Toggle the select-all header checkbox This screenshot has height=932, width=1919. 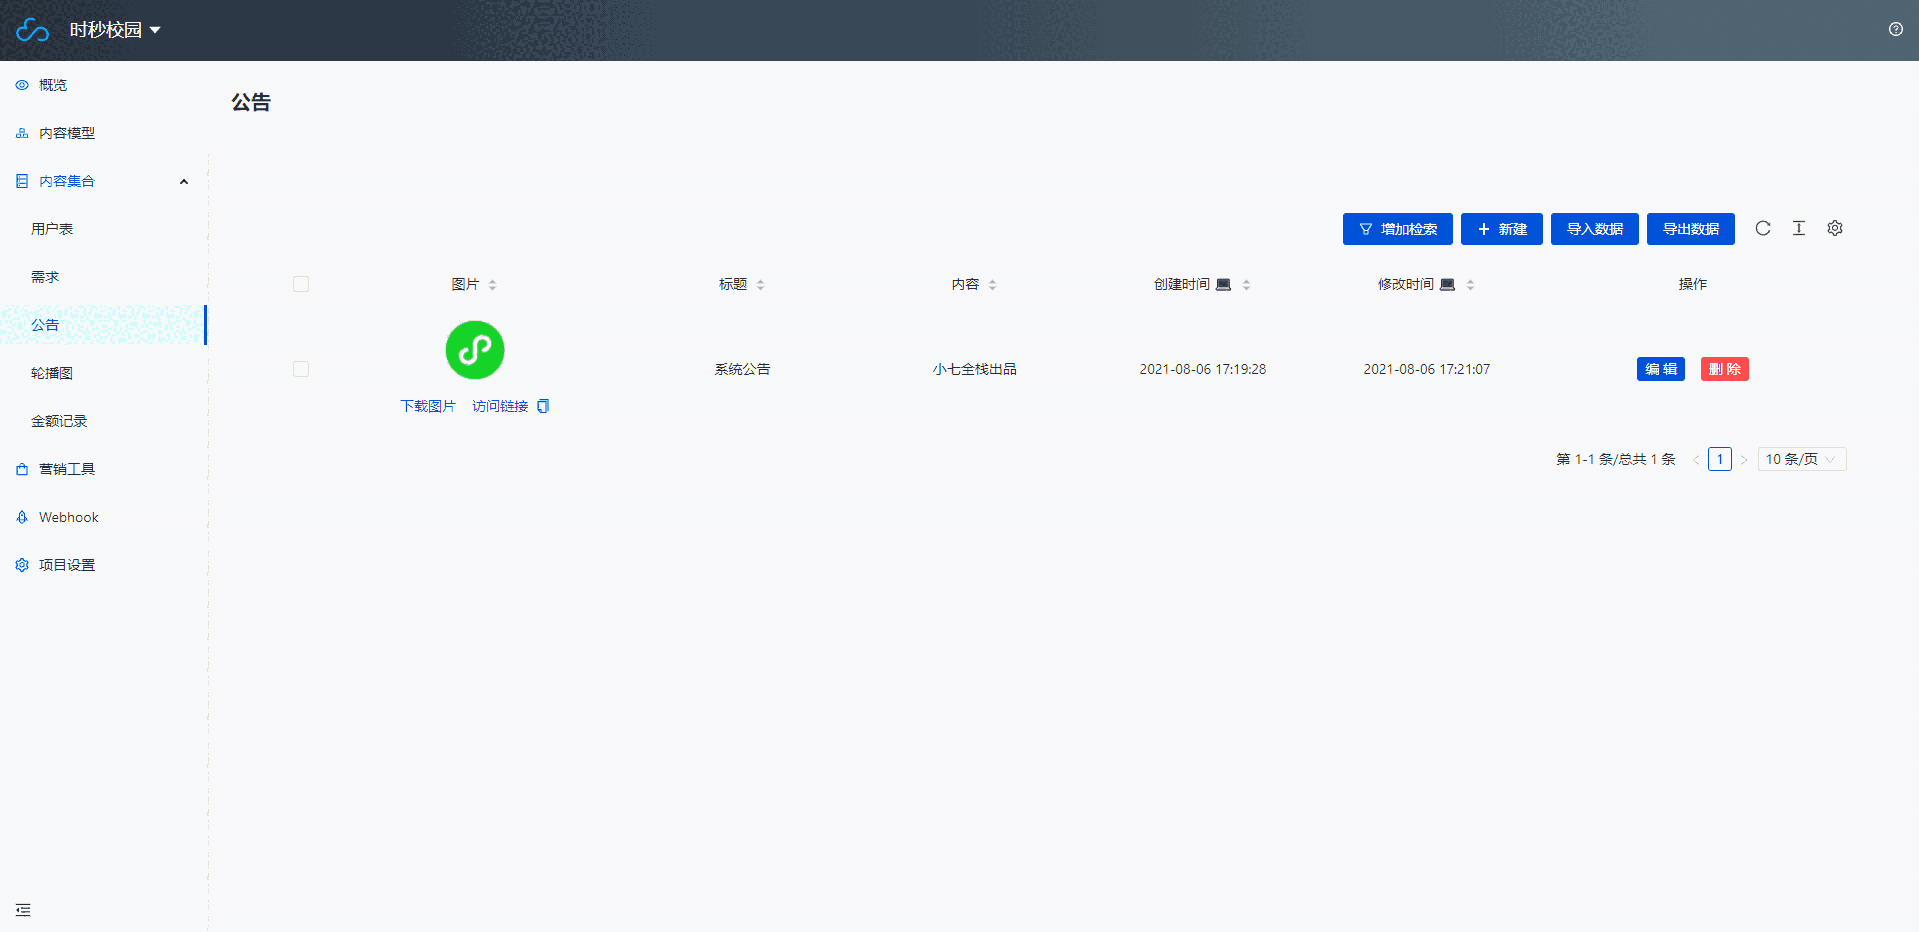pyautogui.click(x=301, y=284)
